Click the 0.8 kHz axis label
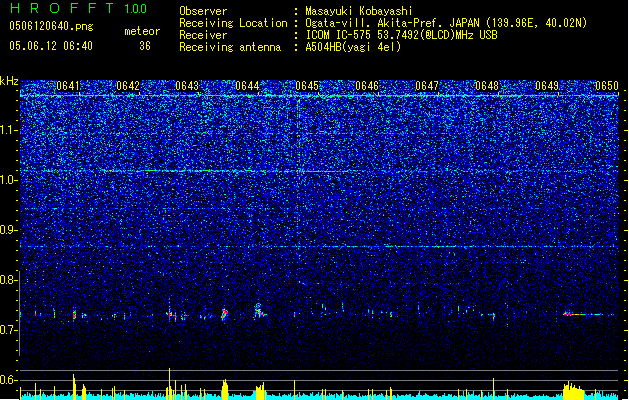 tap(8, 280)
